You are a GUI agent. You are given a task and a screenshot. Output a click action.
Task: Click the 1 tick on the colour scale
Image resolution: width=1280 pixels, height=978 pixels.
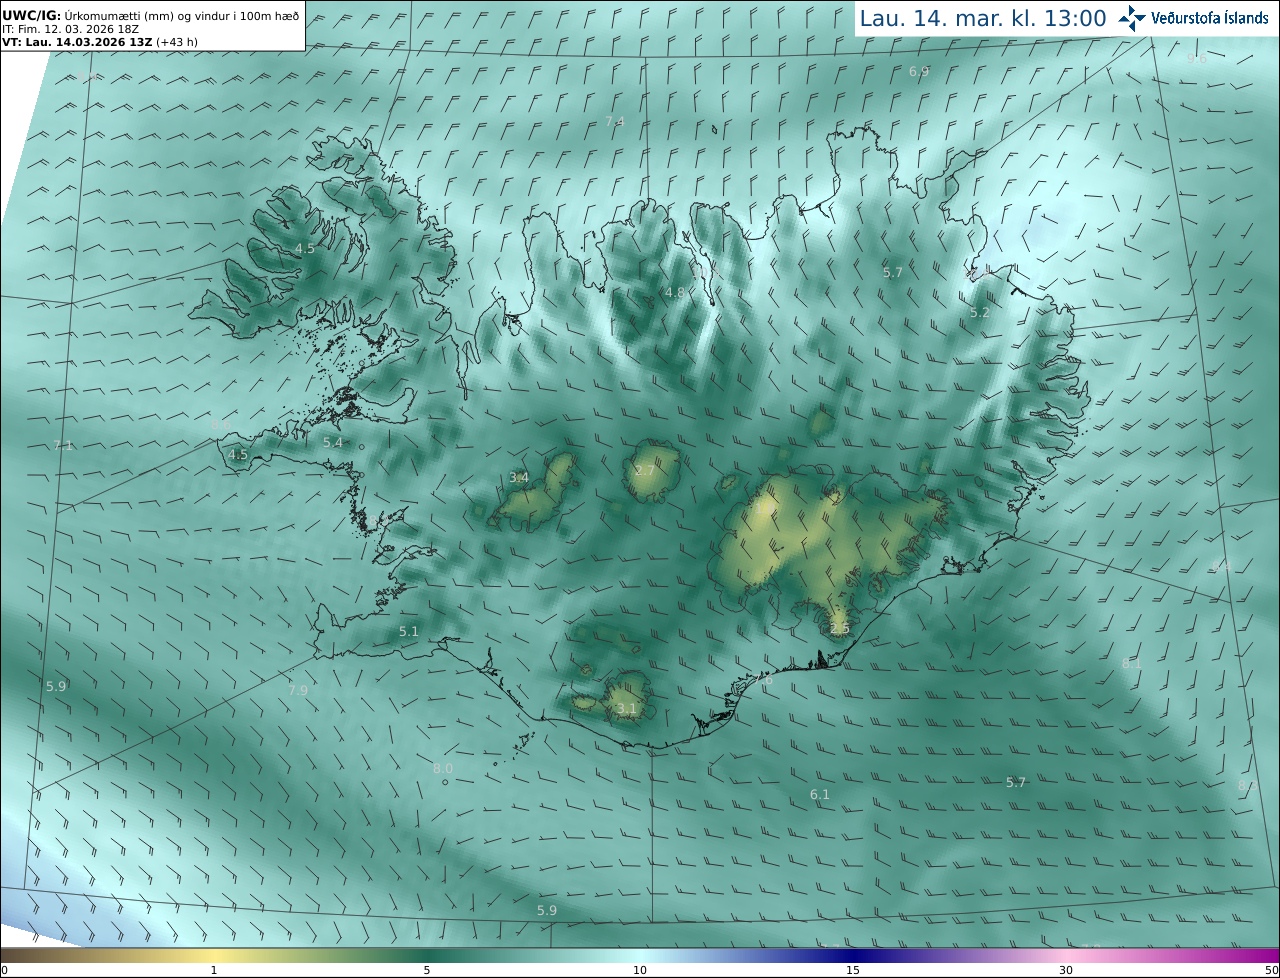(214, 970)
